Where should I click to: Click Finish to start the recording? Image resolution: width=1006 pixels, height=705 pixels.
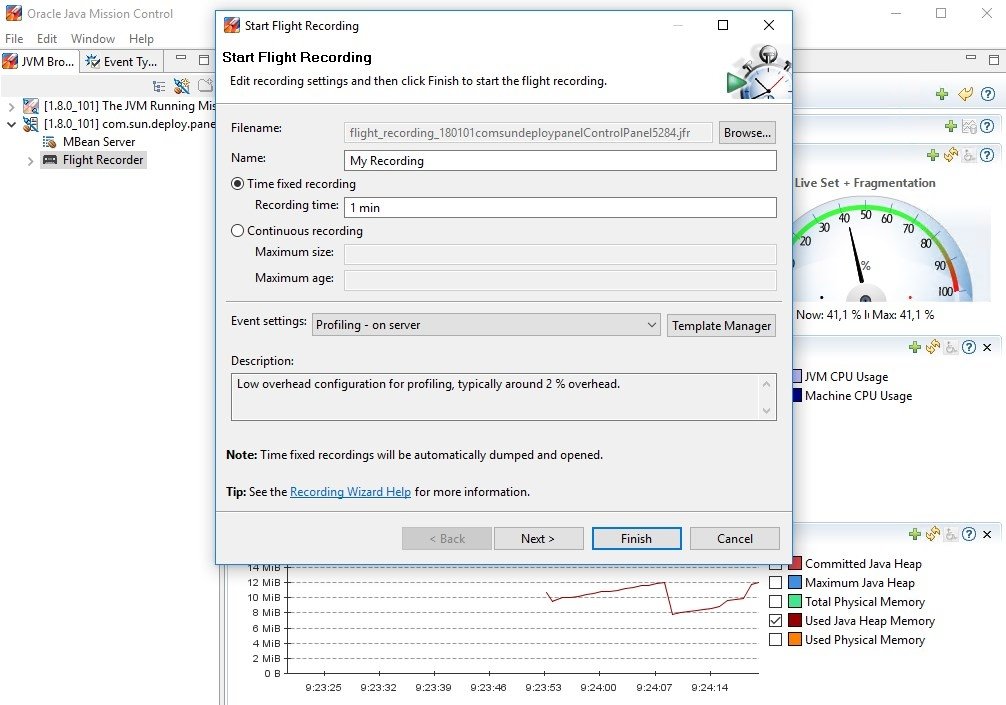(x=636, y=539)
